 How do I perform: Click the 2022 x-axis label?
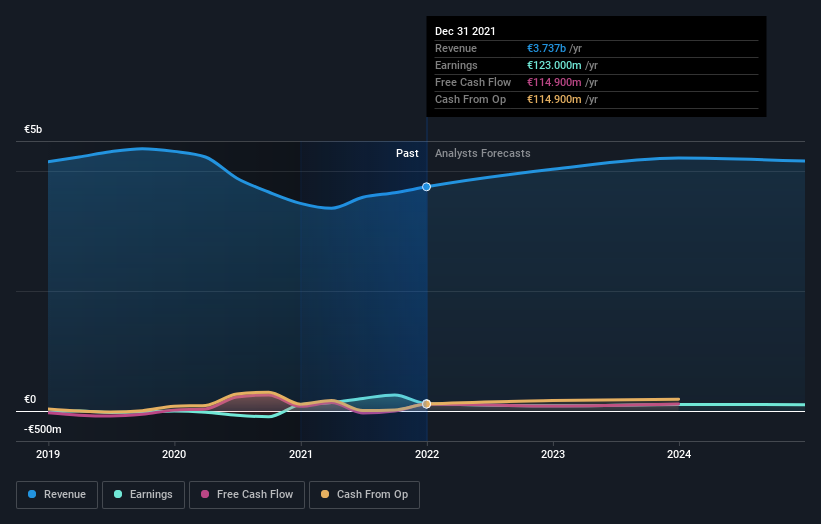click(427, 454)
